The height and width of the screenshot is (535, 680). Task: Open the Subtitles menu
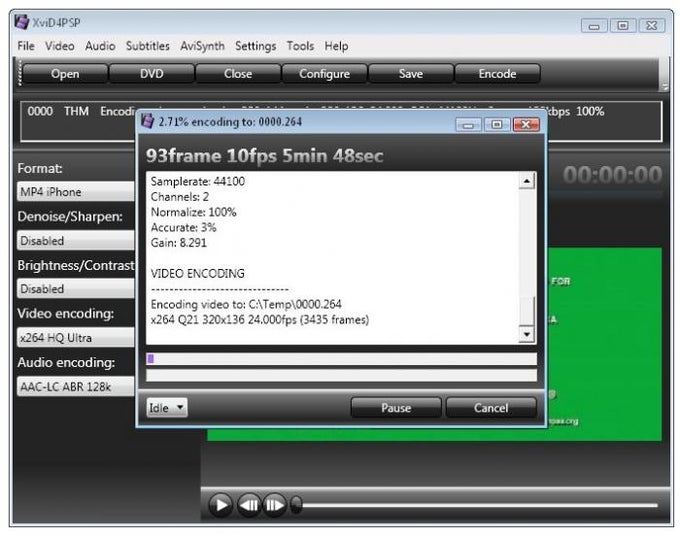[x=148, y=46]
